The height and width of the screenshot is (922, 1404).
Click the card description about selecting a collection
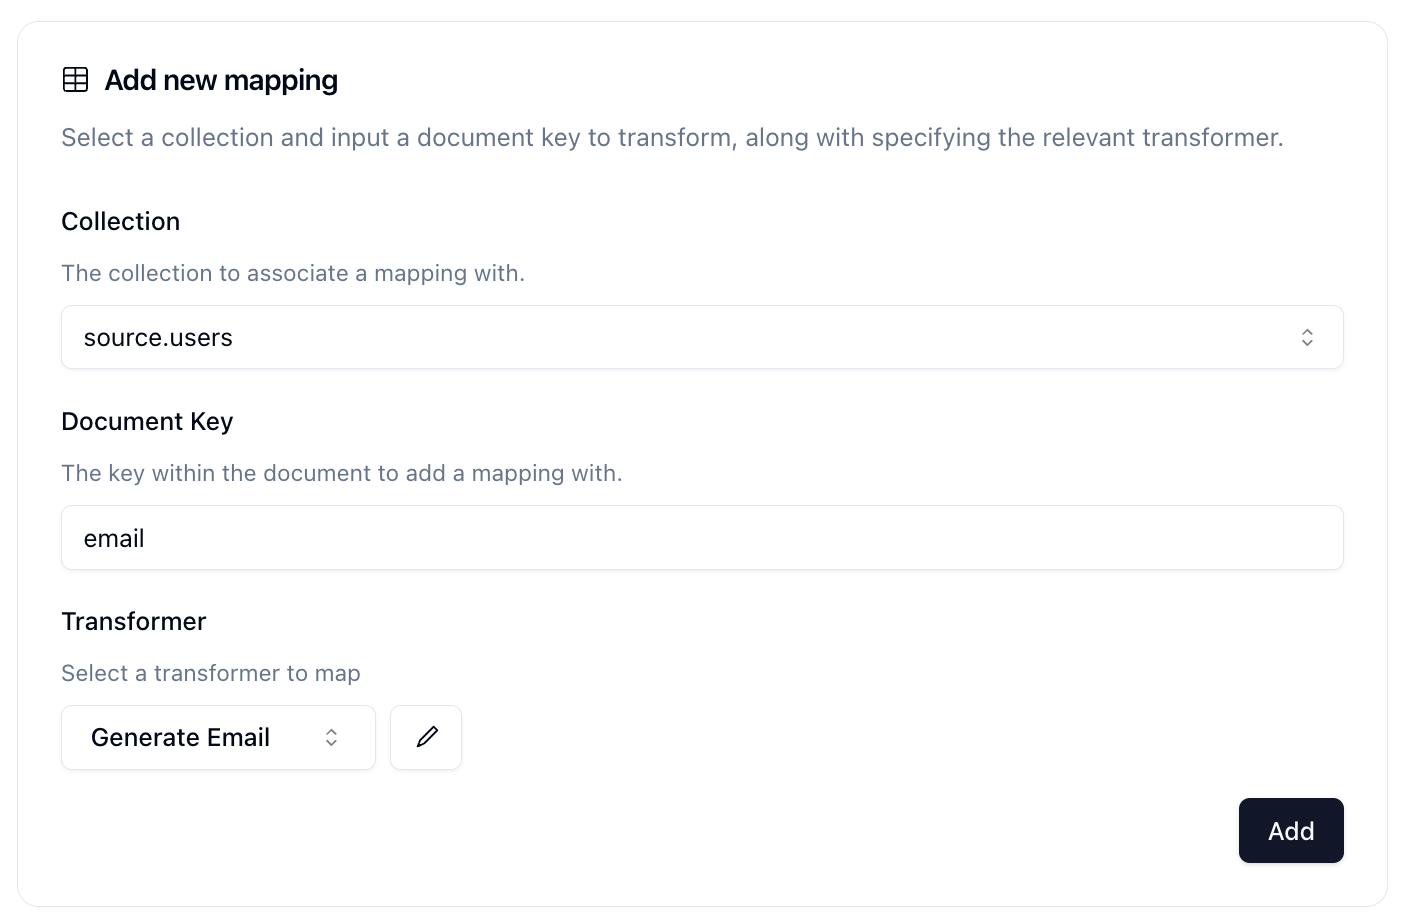tap(672, 138)
